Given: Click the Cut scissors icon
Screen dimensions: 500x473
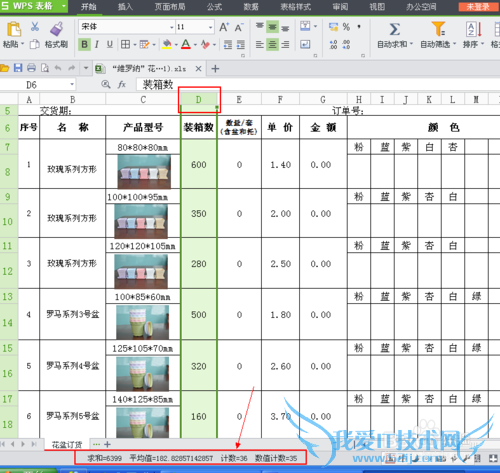Looking at the screenshot, I should [x=35, y=27].
